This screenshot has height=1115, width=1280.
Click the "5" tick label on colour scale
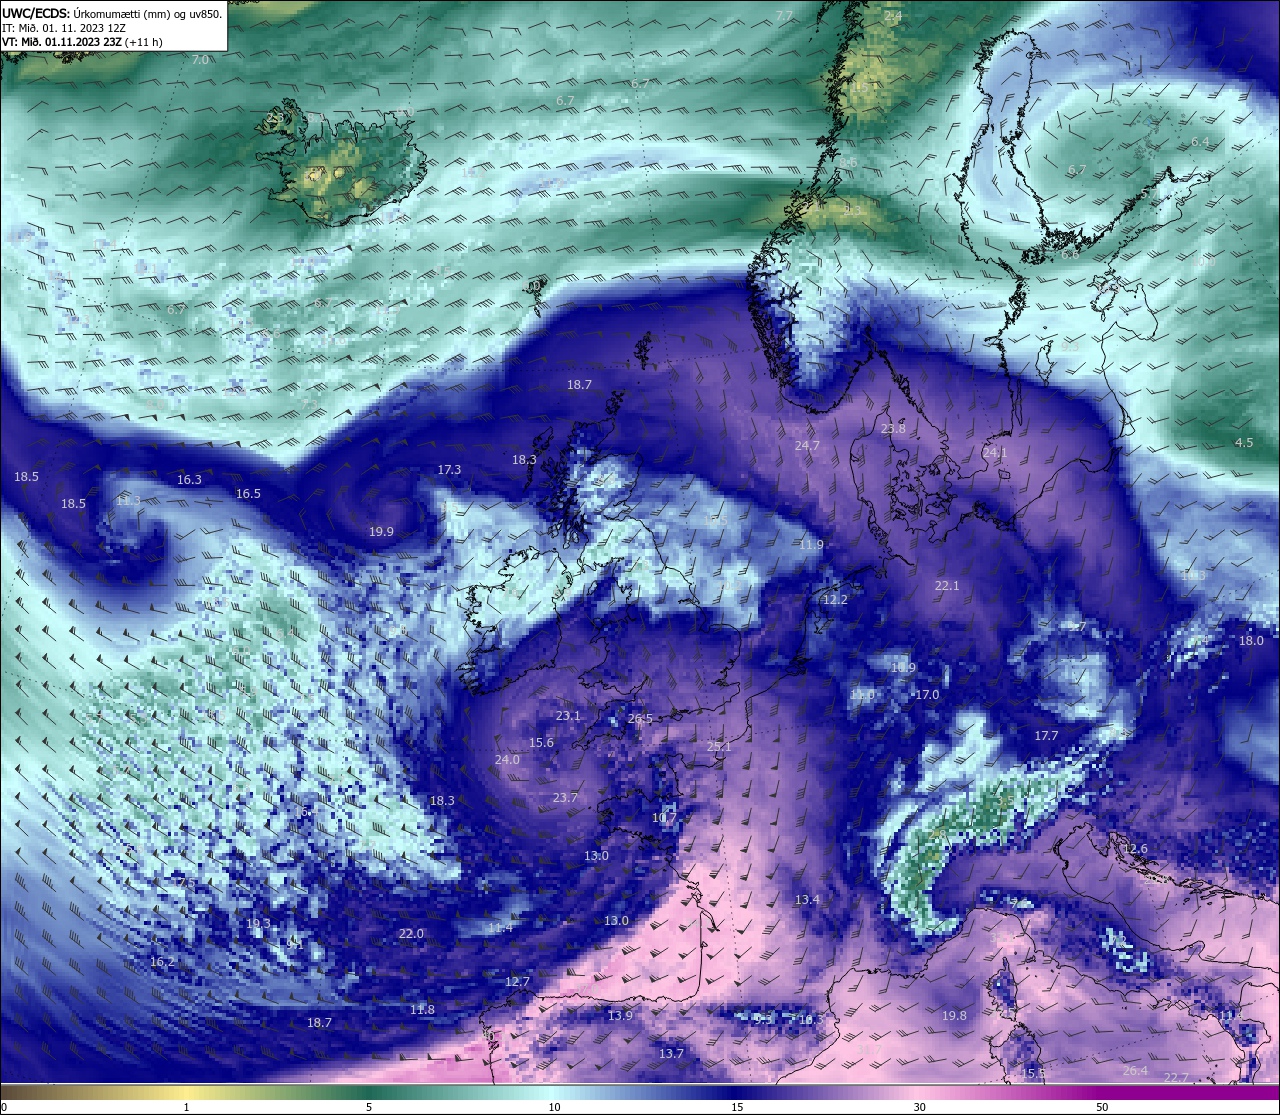click(369, 1107)
